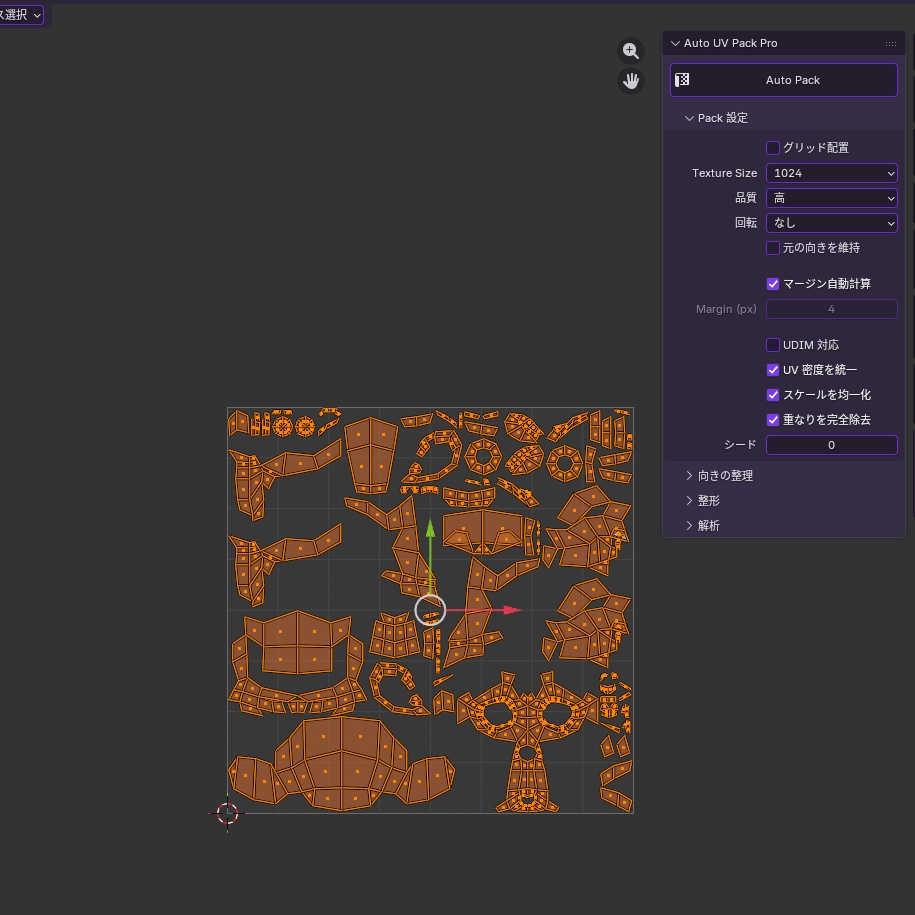The image size is (915, 915).
Task: Click the checker icon on Auto Pack
Action: (x=682, y=80)
